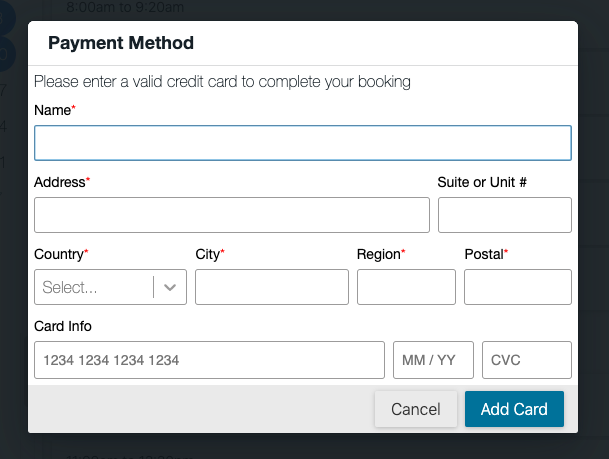Click the Country label
The height and width of the screenshot is (459, 609).
[59, 254]
